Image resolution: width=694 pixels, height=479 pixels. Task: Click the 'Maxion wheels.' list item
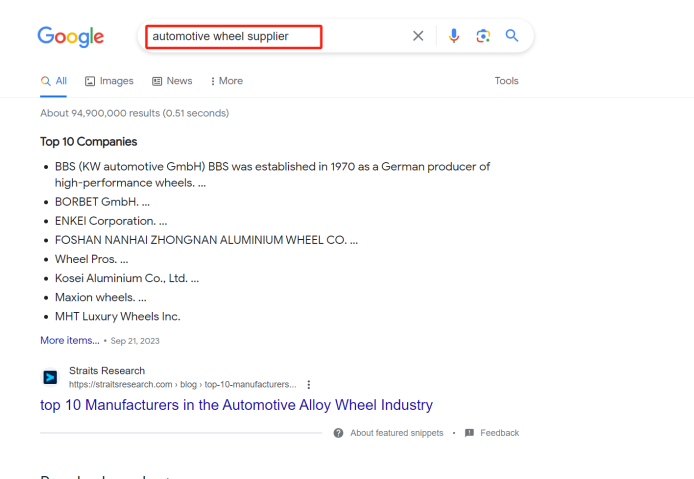click(100, 297)
